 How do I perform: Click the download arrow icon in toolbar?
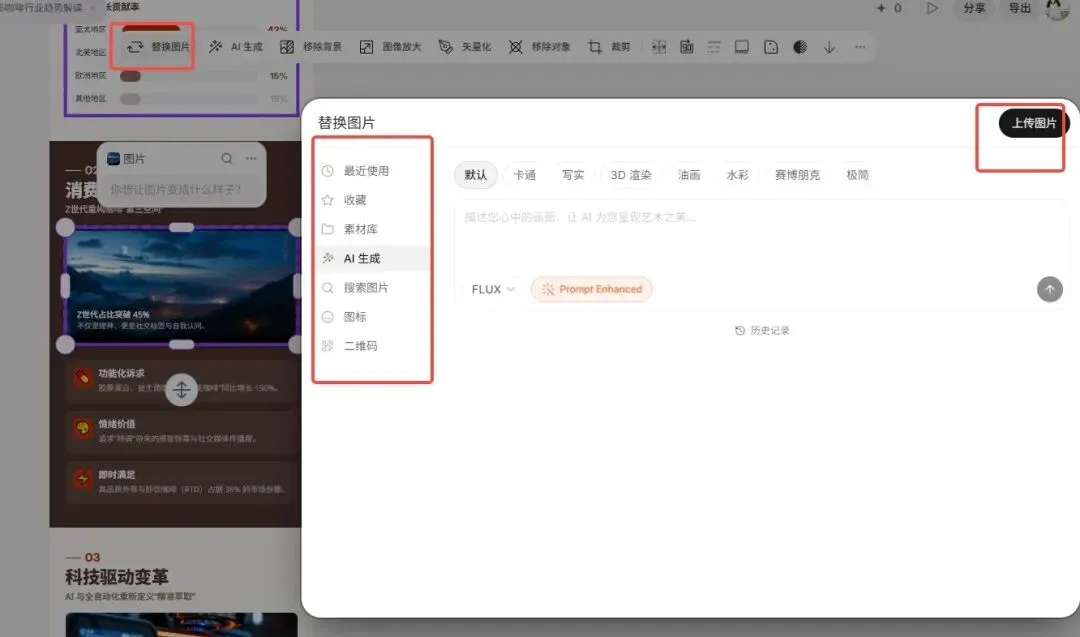[829, 47]
